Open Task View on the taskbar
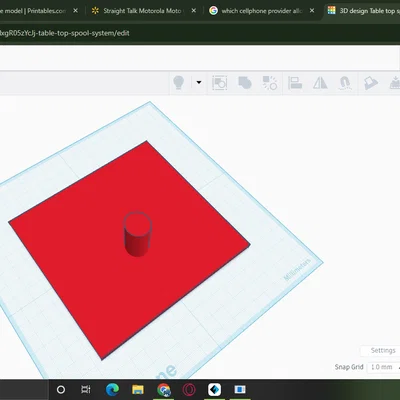The image size is (400, 400). (86, 389)
